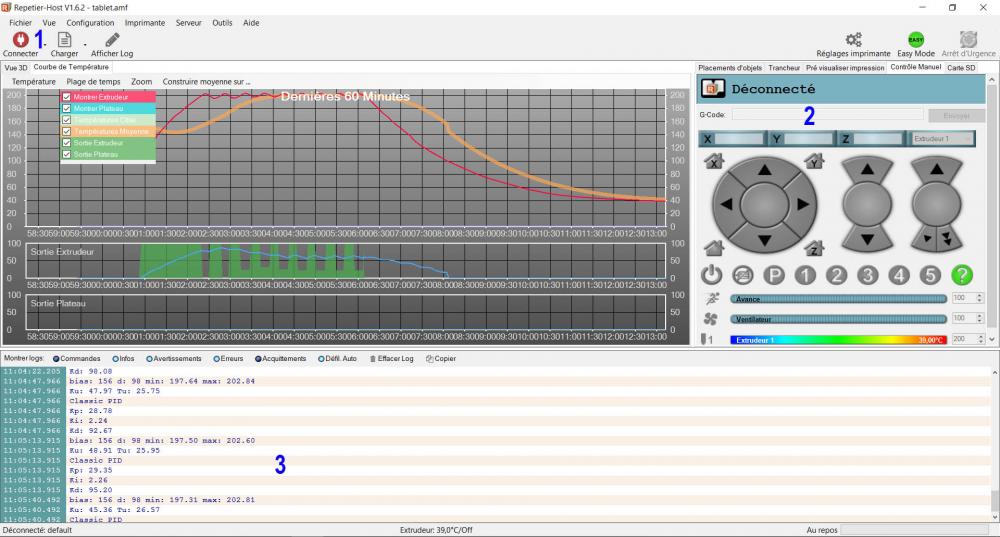The width and height of the screenshot is (1000, 537).
Task: Open Réglages imprimante gear settings
Action: click(853, 40)
